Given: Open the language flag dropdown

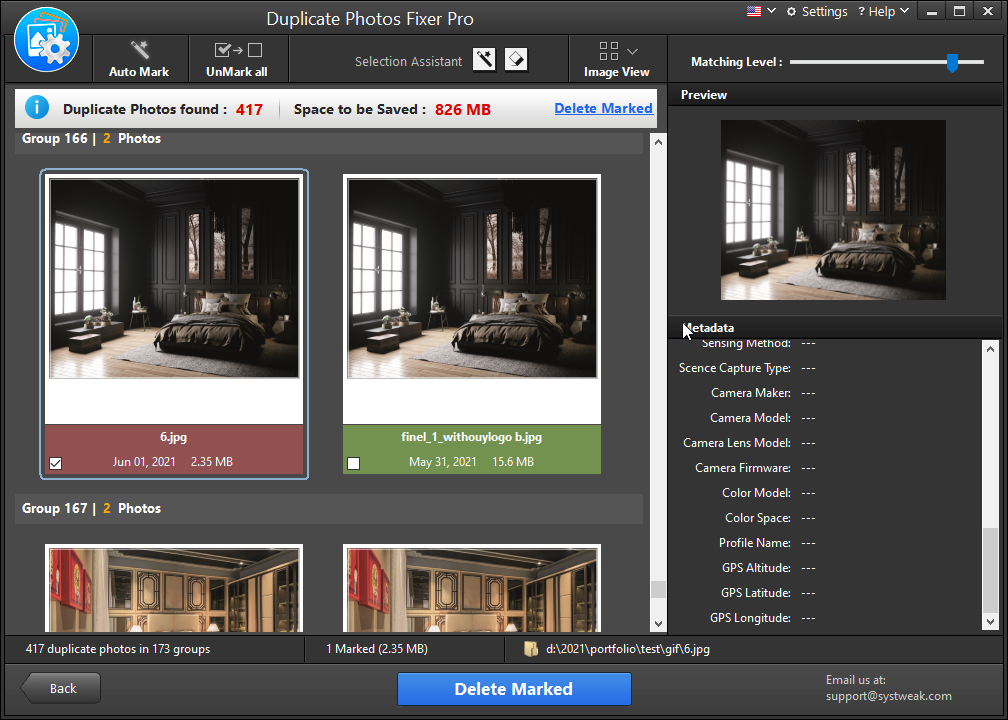Looking at the screenshot, I should [x=762, y=11].
